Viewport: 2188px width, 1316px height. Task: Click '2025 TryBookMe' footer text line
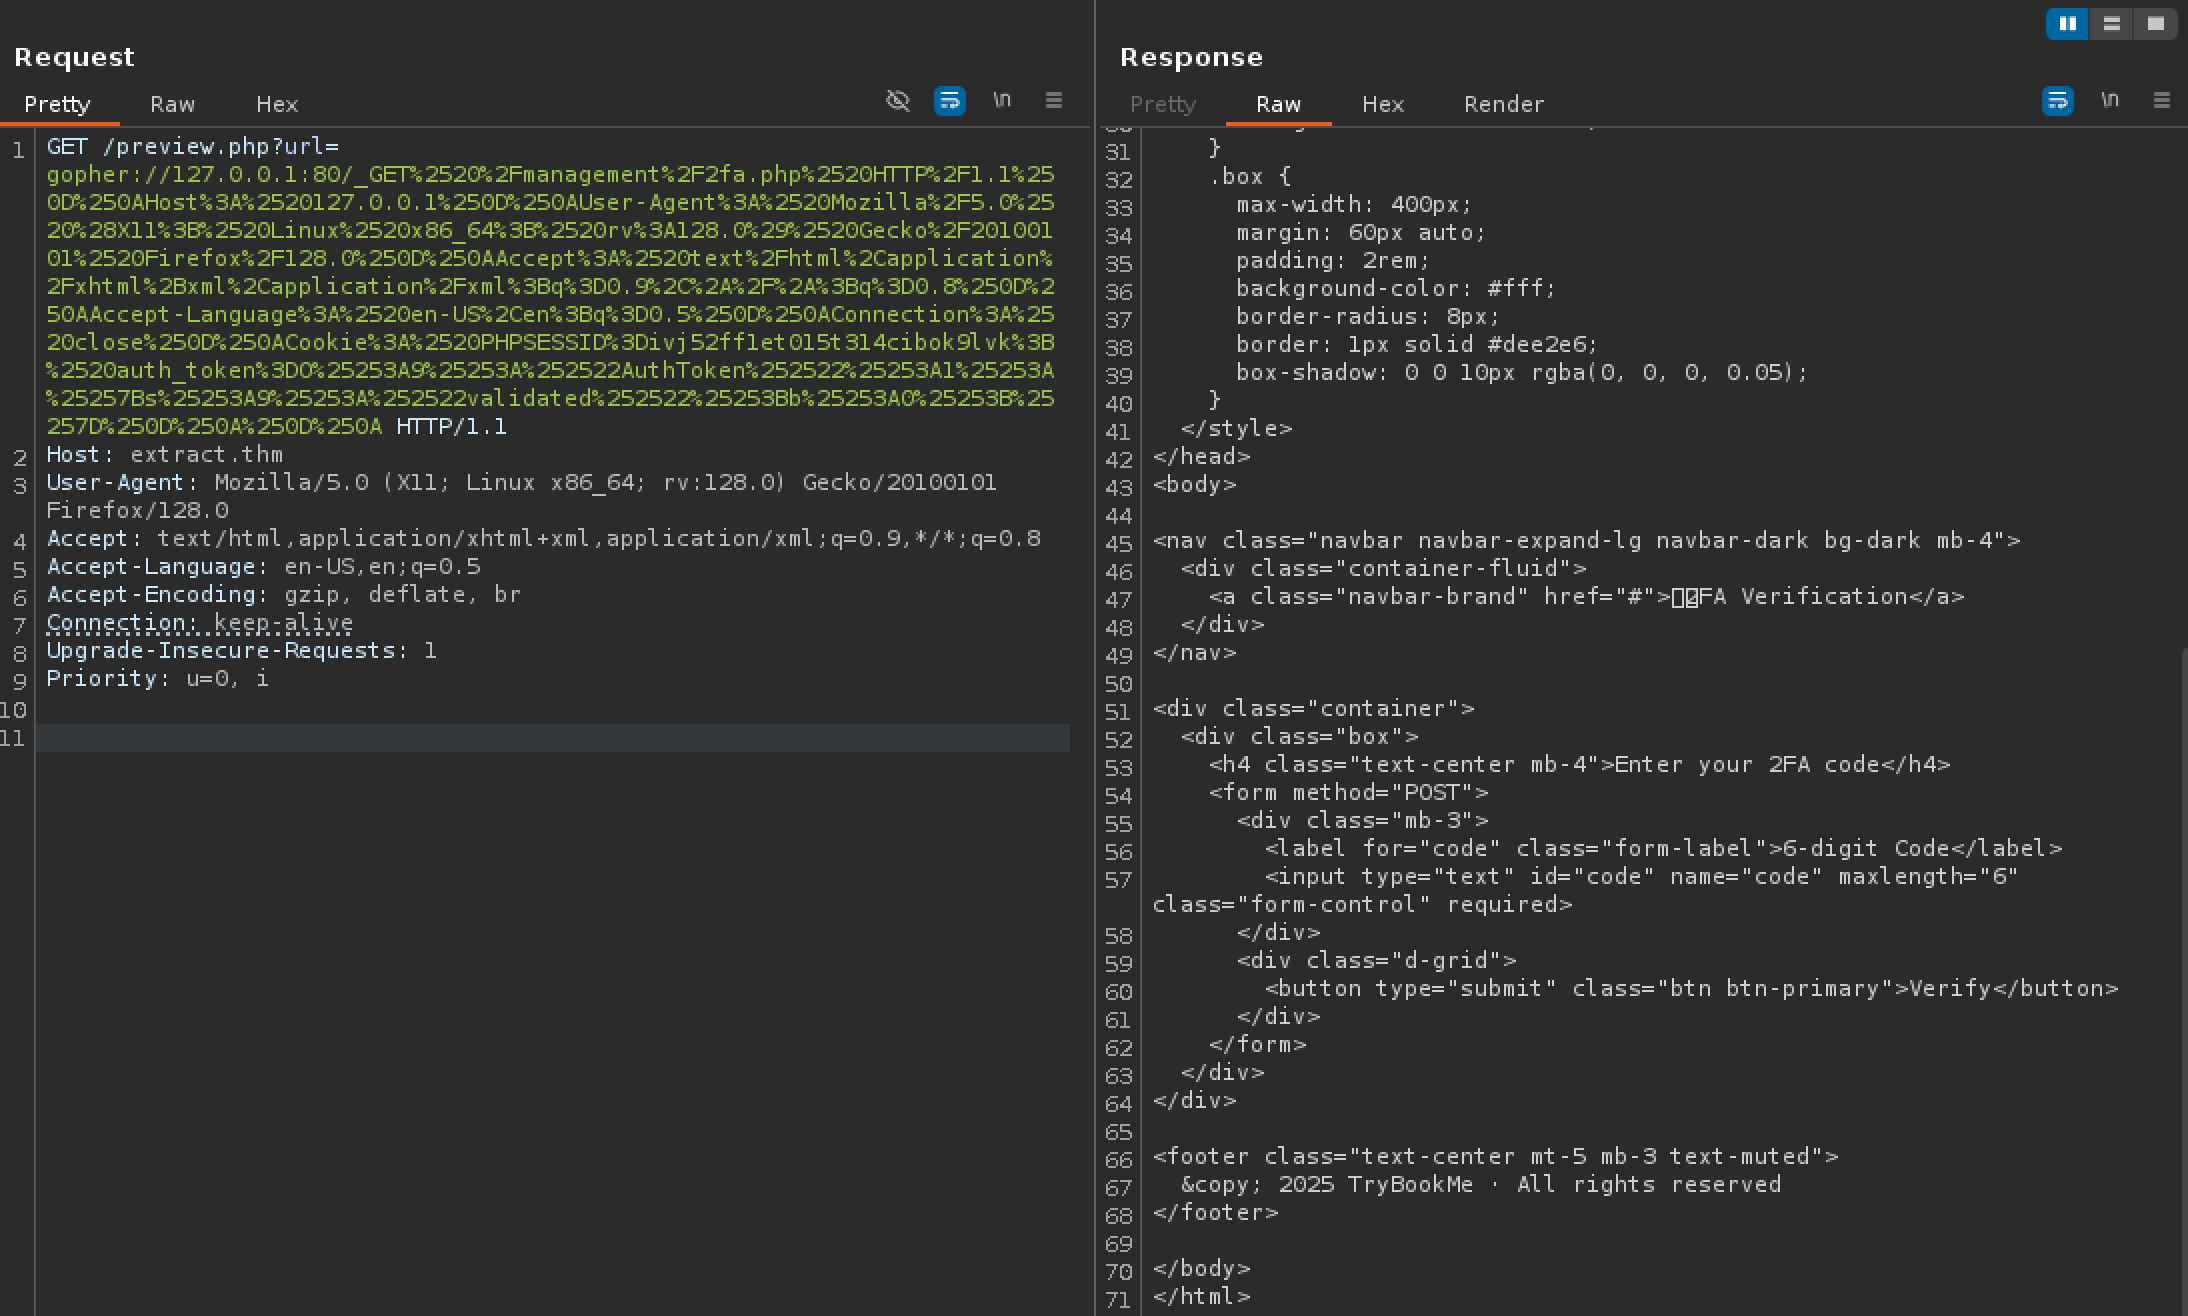click(x=1481, y=1184)
